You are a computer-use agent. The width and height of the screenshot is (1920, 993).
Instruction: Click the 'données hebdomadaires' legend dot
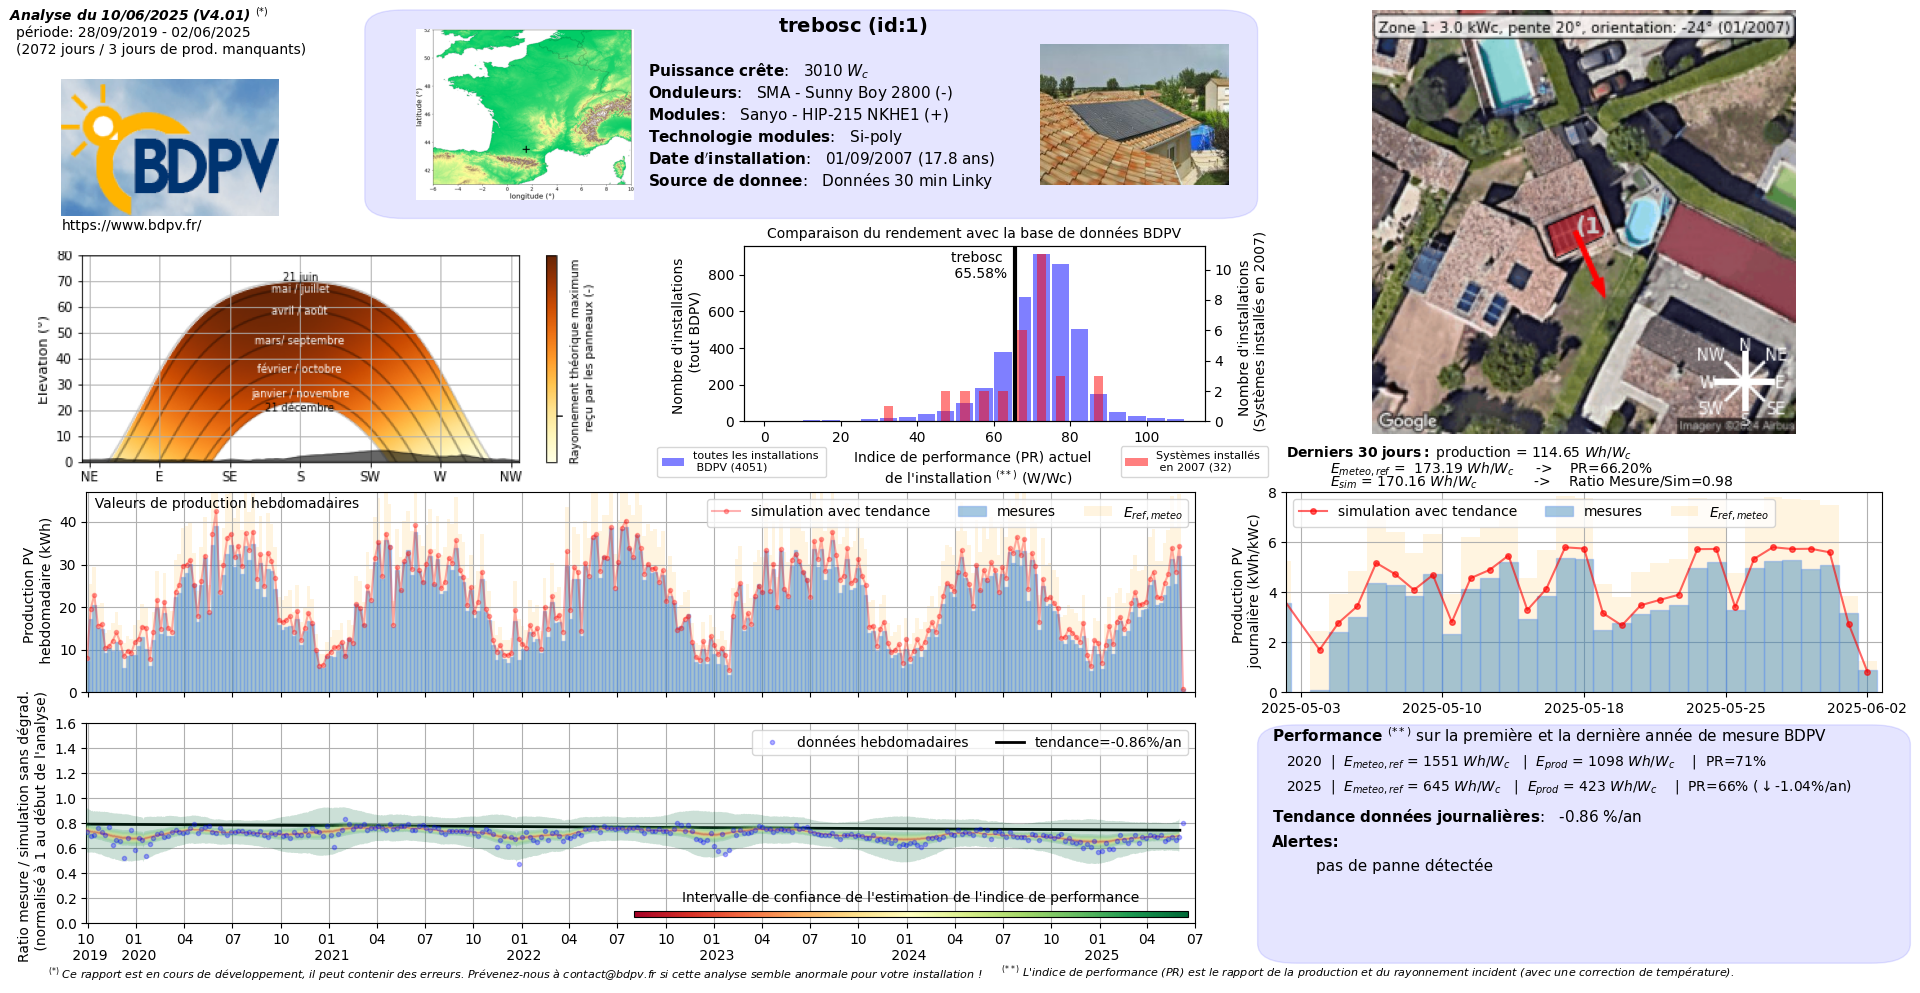[x=772, y=742]
